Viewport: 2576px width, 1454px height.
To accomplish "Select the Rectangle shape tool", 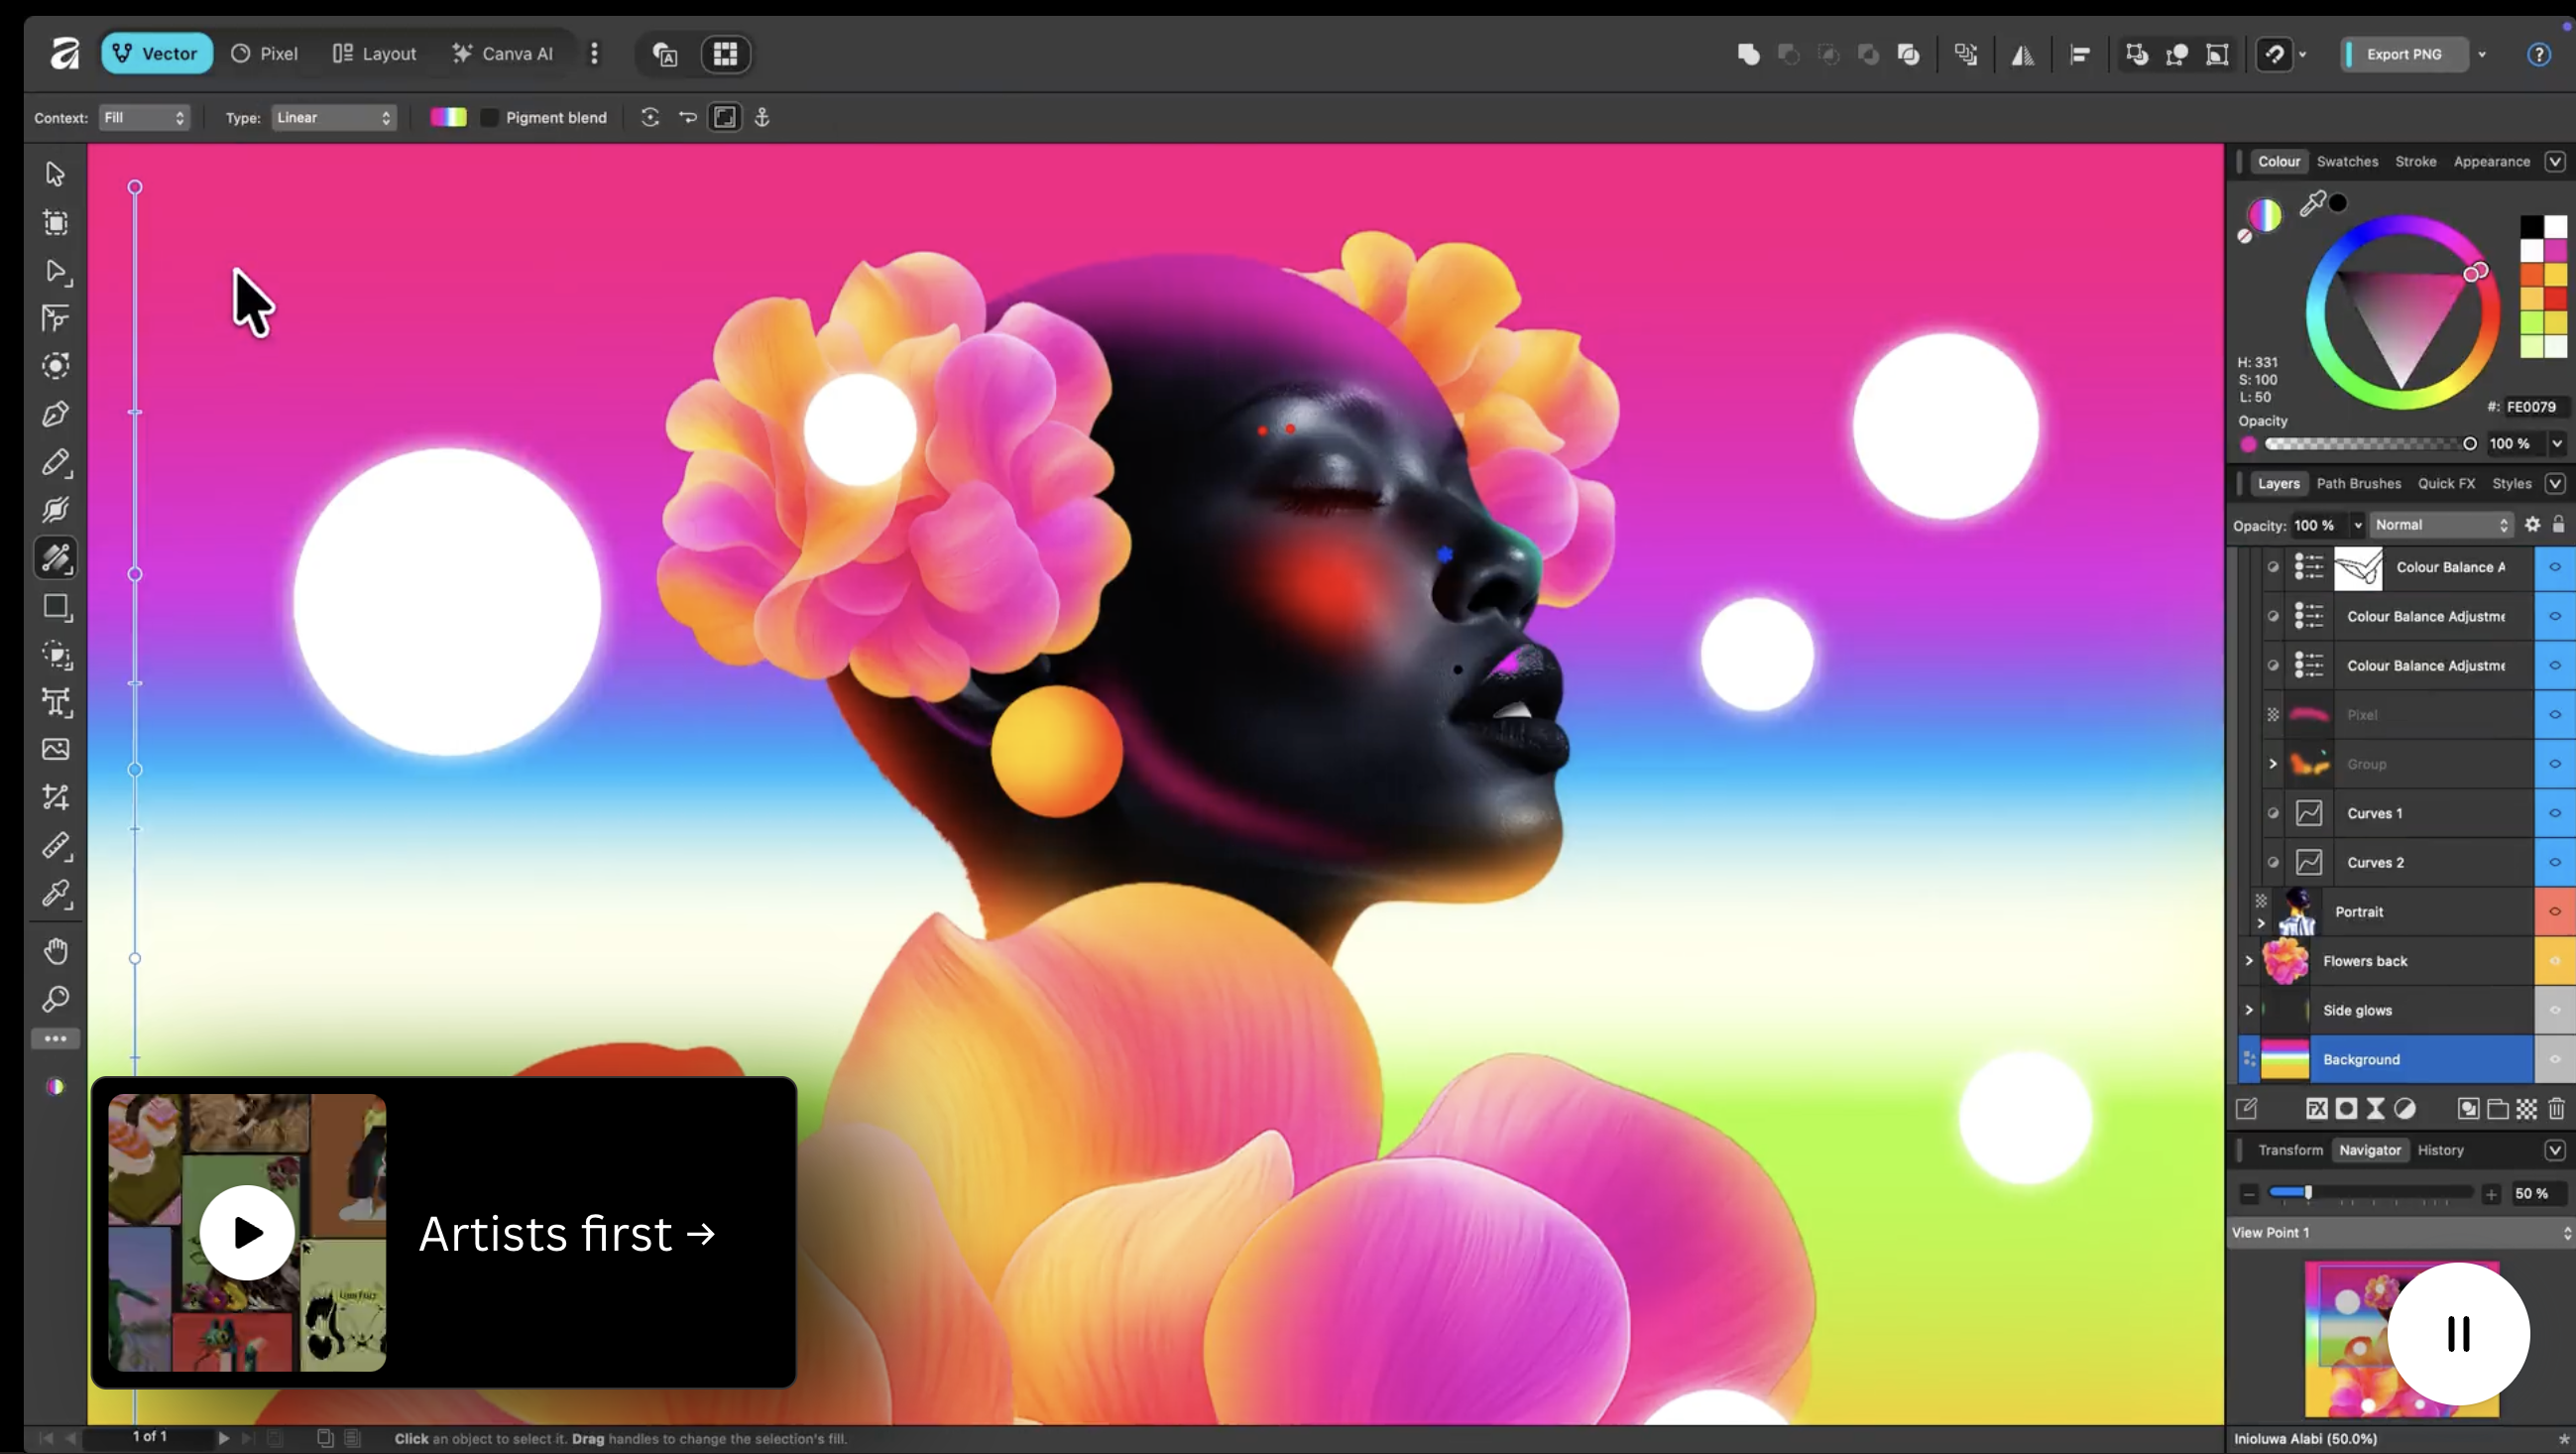I will point(55,607).
